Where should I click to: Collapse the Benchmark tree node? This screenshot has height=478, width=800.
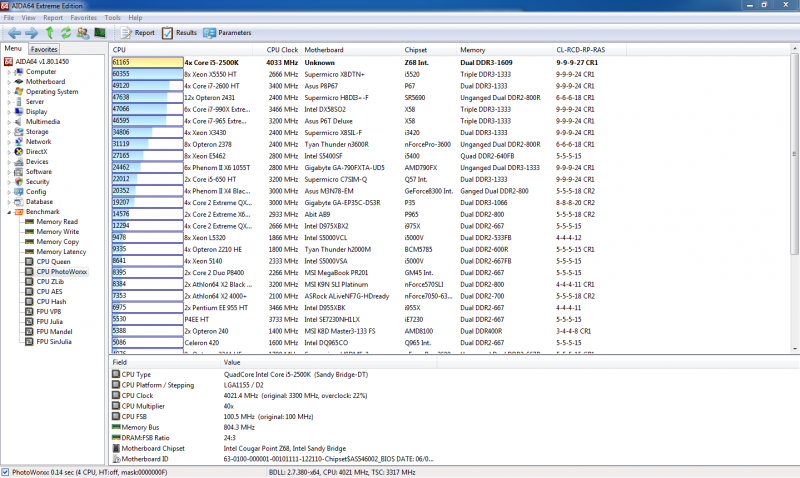(x=9, y=212)
